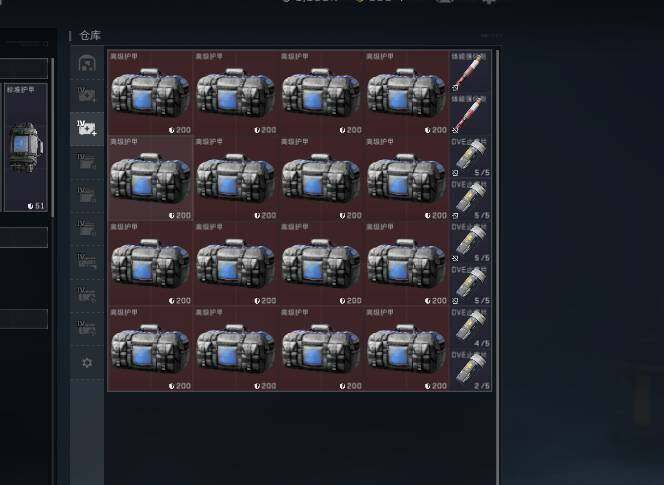
Task: Open the main warehouse tab icon
Action: [87, 63]
